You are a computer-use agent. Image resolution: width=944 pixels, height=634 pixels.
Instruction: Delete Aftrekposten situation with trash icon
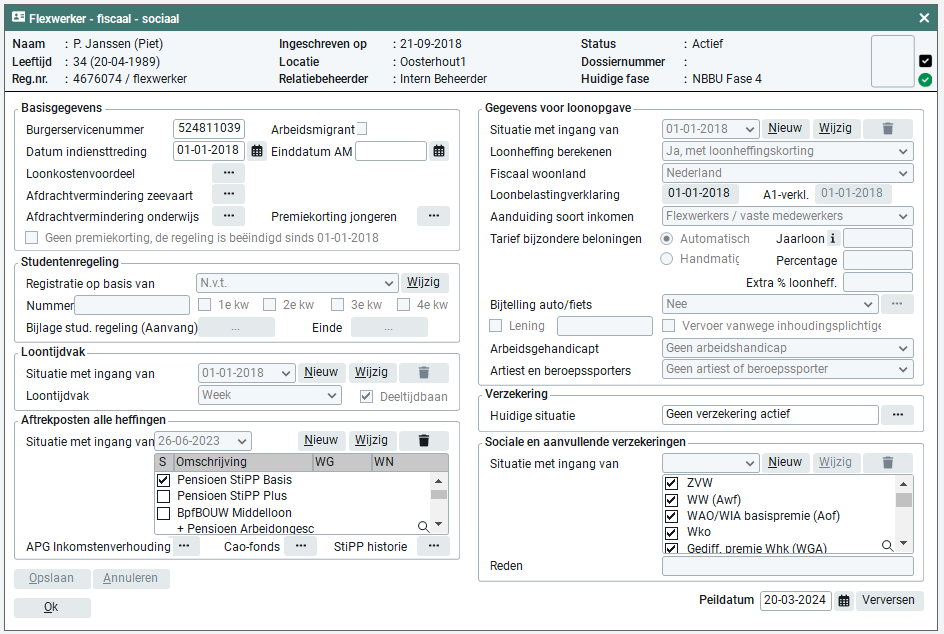click(424, 441)
